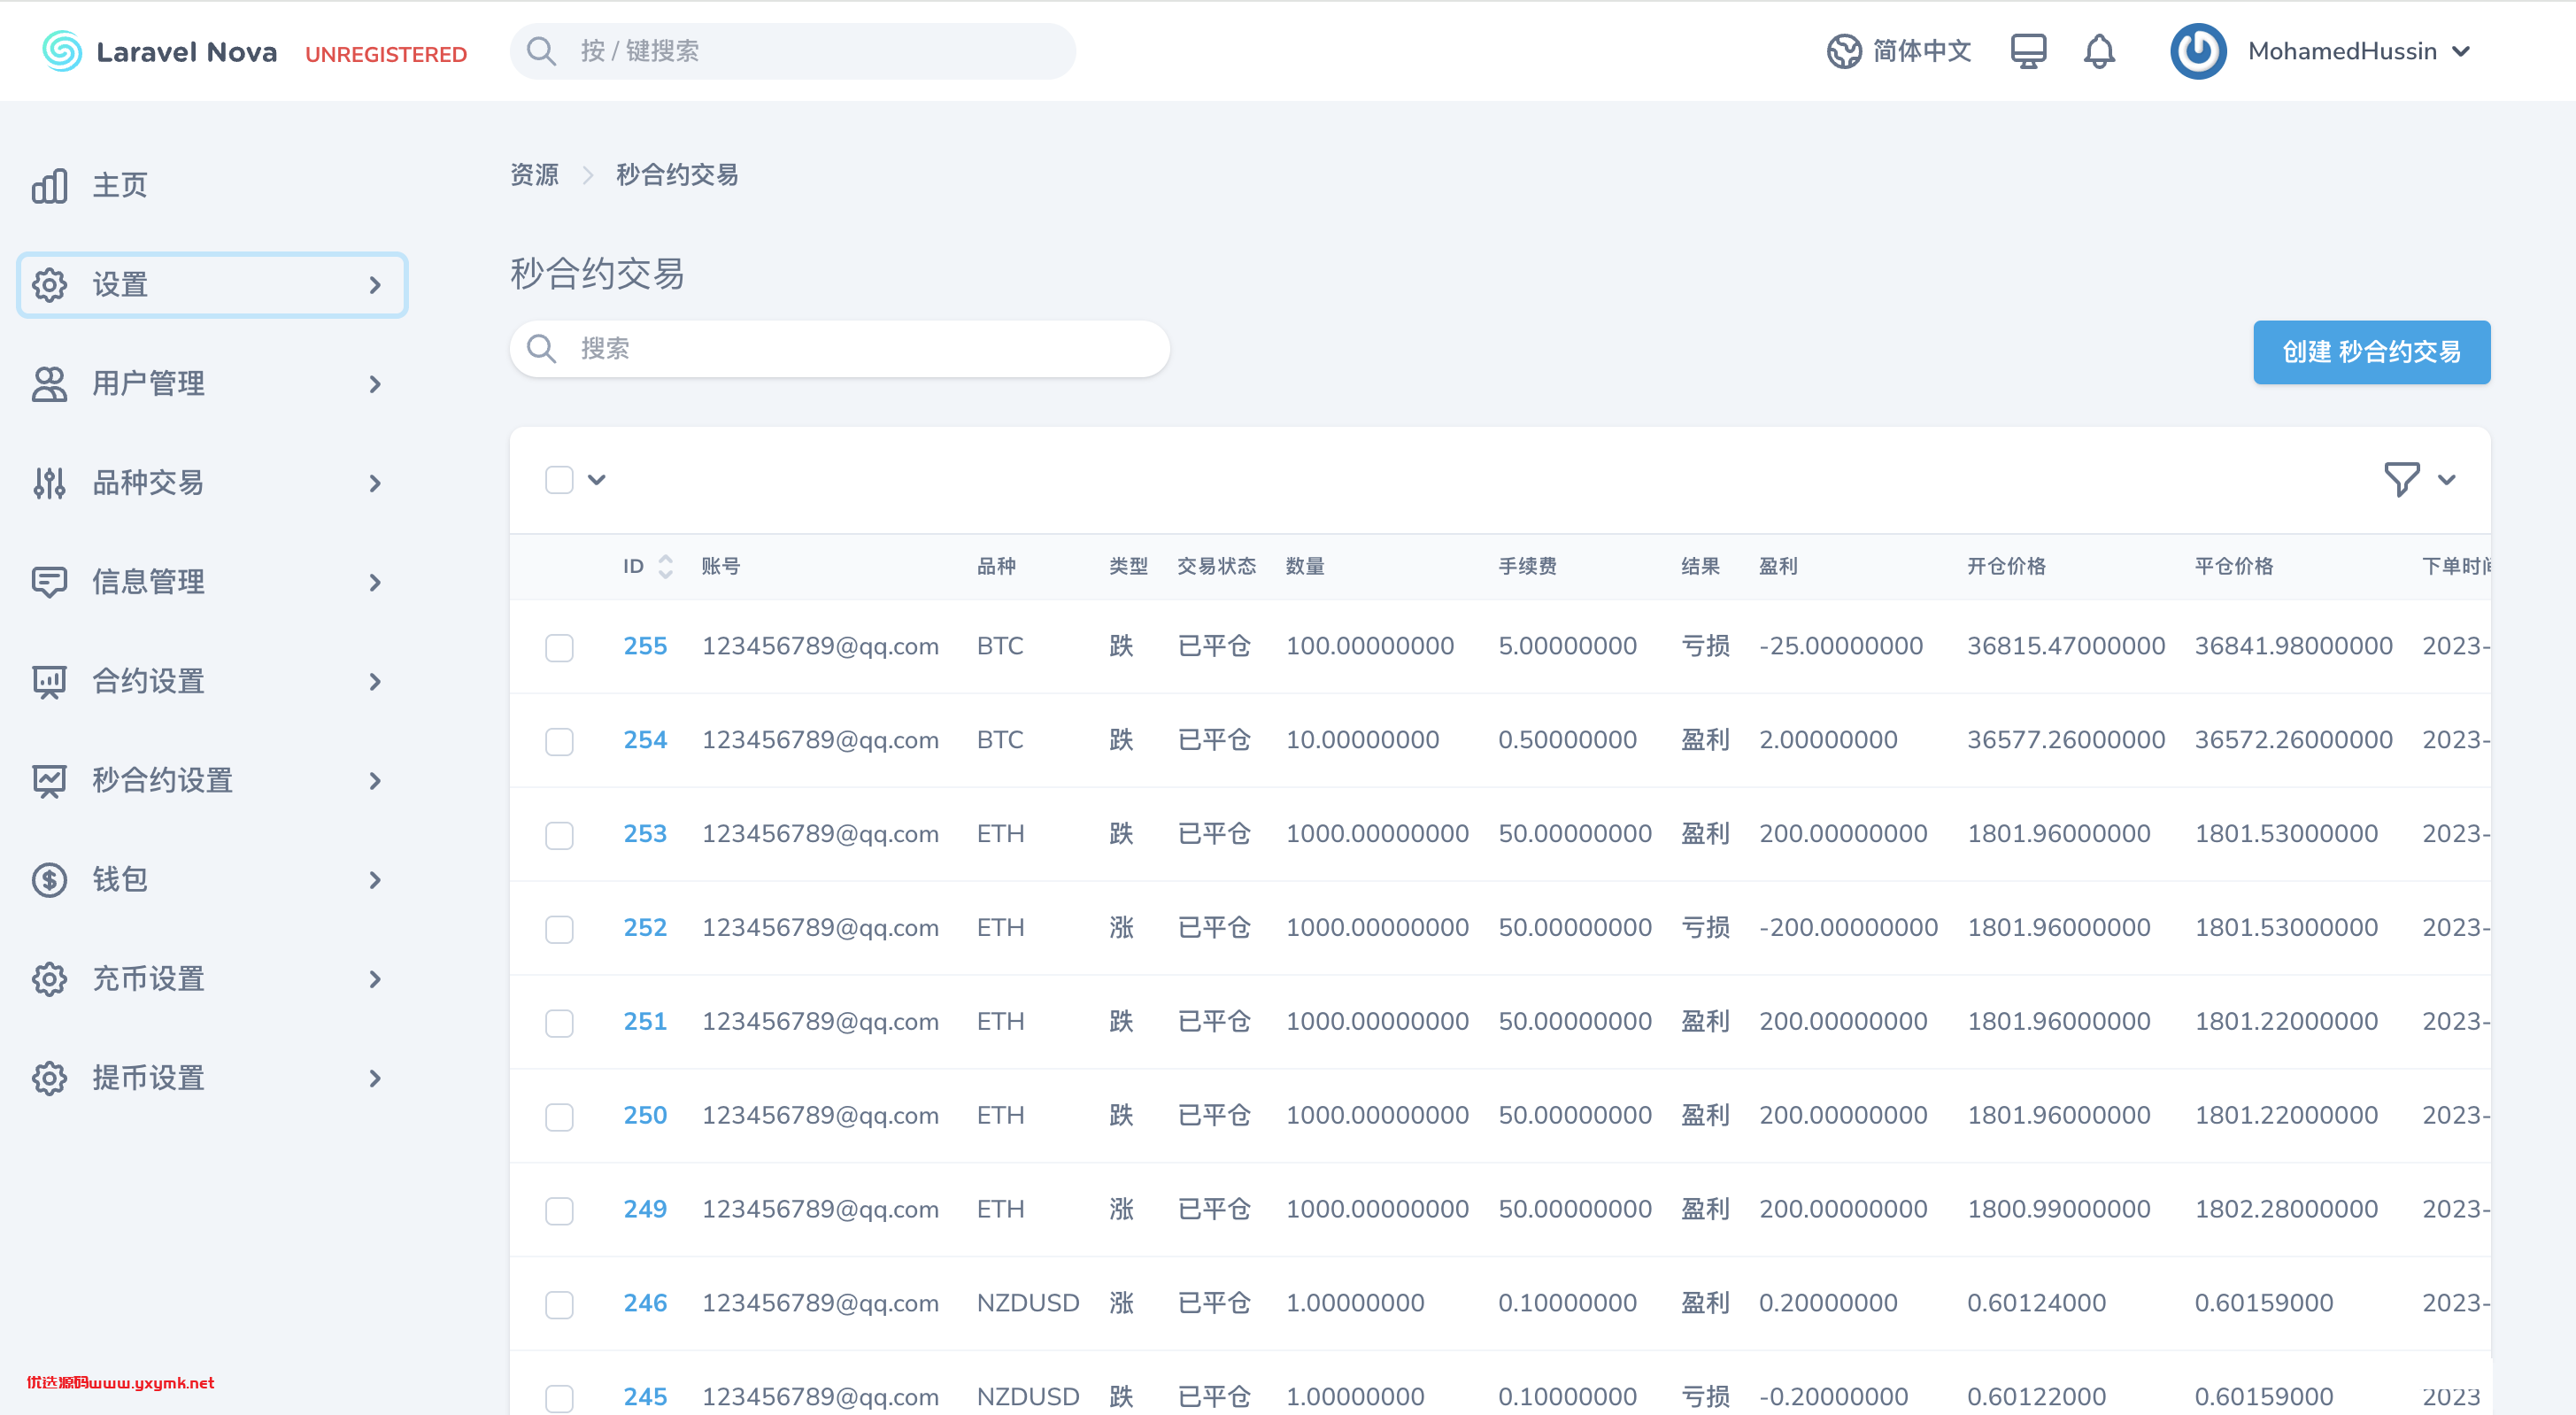Screen dimensions: 2576x1415
Task: Check the checkbox for row 255
Action: (559, 648)
